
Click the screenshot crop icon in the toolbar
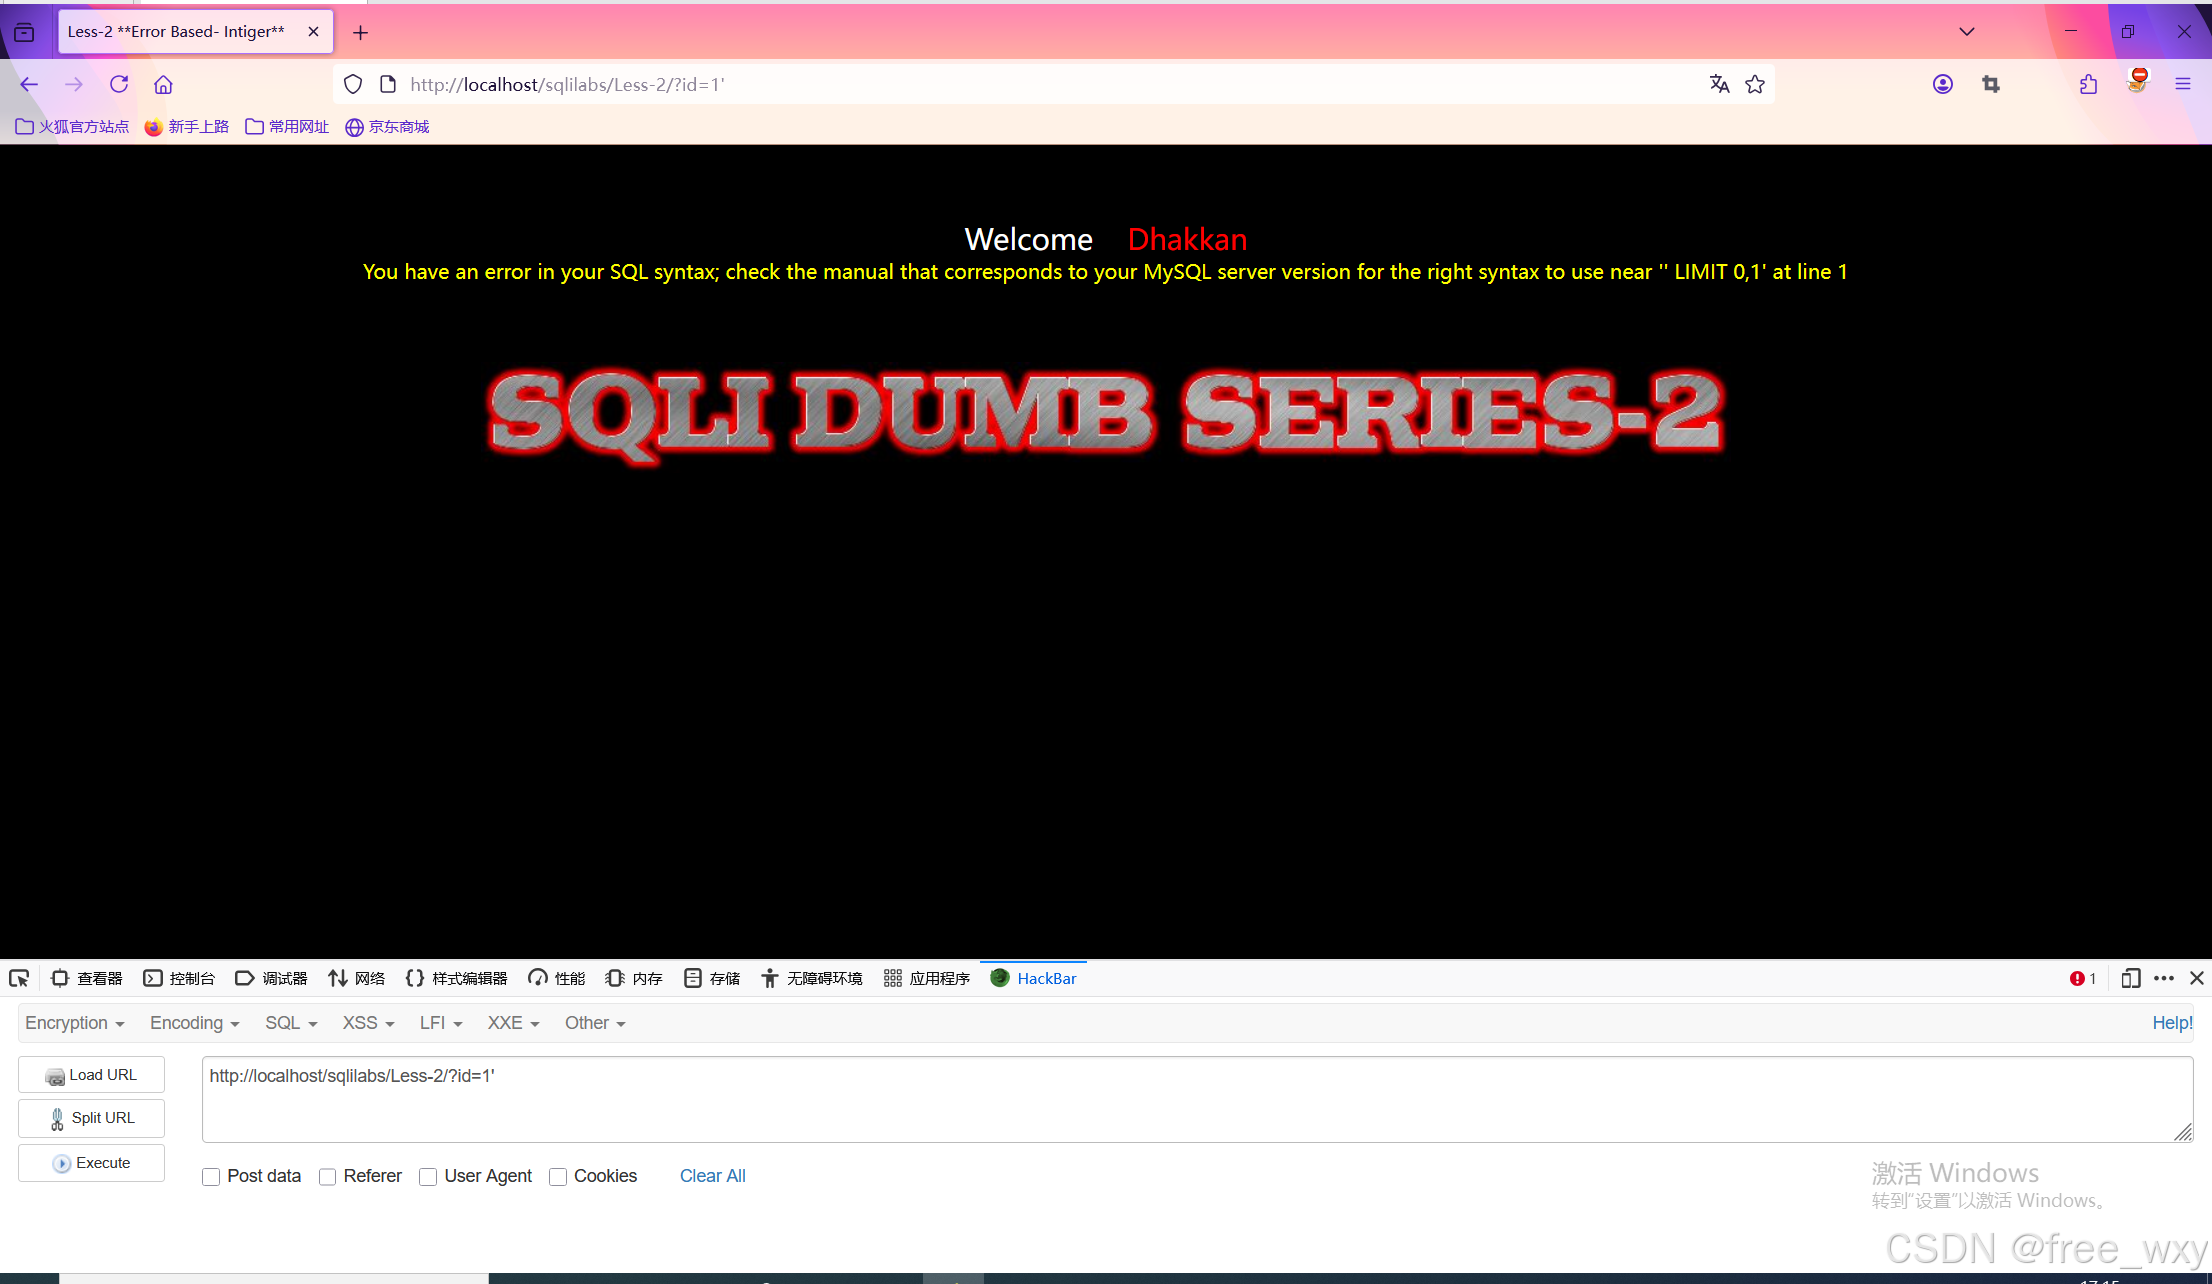pyautogui.click(x=1991, y=85)
